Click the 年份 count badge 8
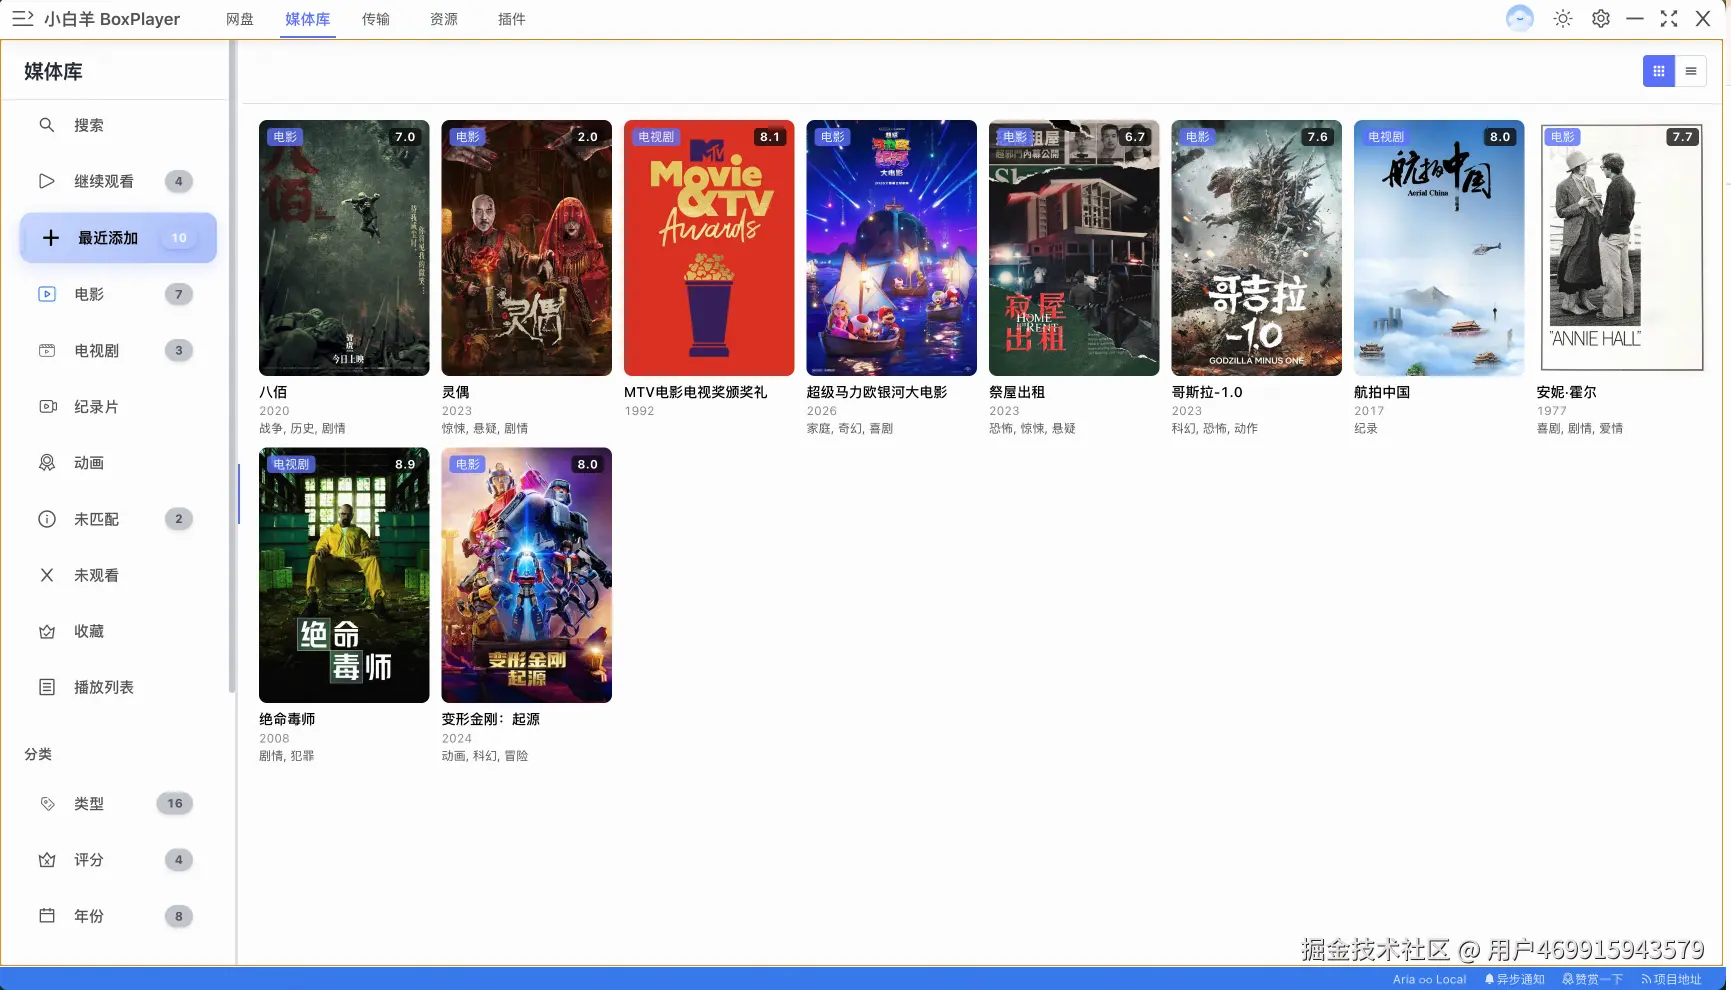 179,916
